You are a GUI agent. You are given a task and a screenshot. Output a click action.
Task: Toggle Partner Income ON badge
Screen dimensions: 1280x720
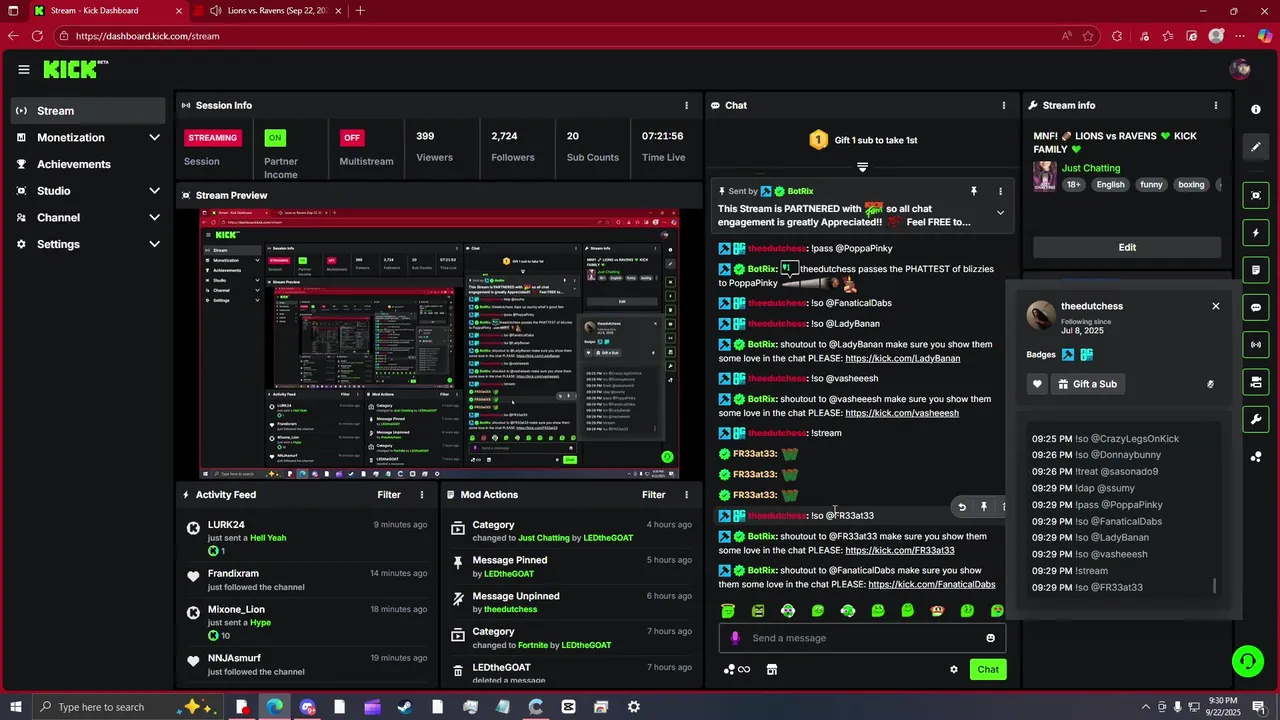[274, 137]
